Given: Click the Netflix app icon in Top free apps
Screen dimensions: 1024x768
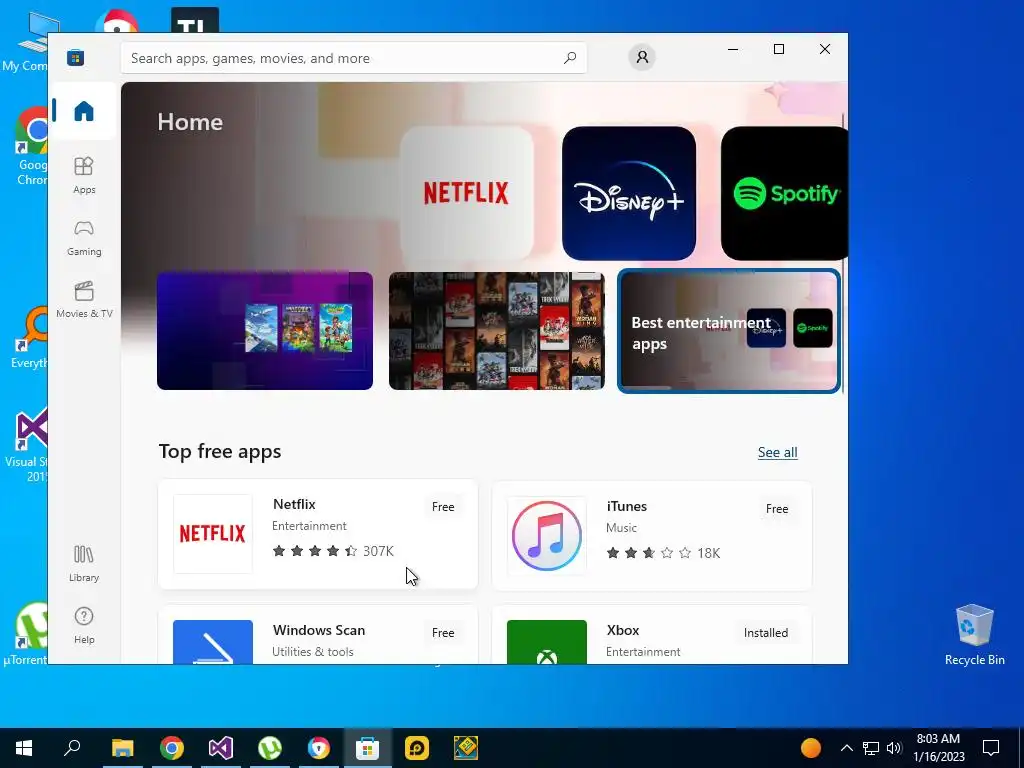Looking at the screenshot, I should click(213, 534).
